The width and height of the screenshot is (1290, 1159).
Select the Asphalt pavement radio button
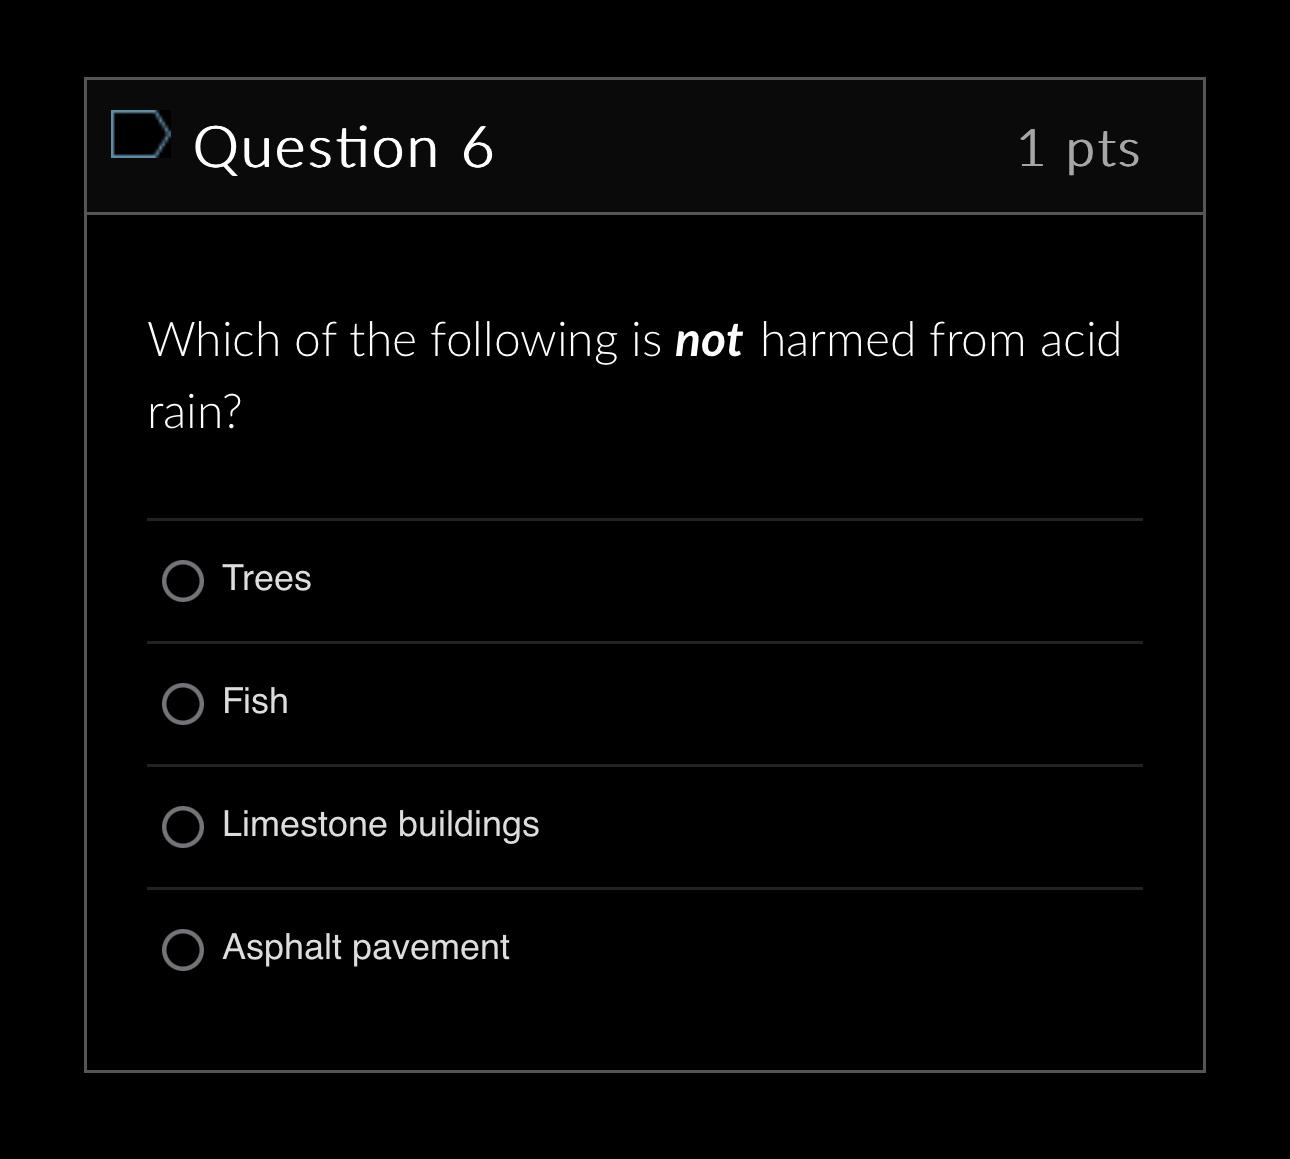(182, 950)
